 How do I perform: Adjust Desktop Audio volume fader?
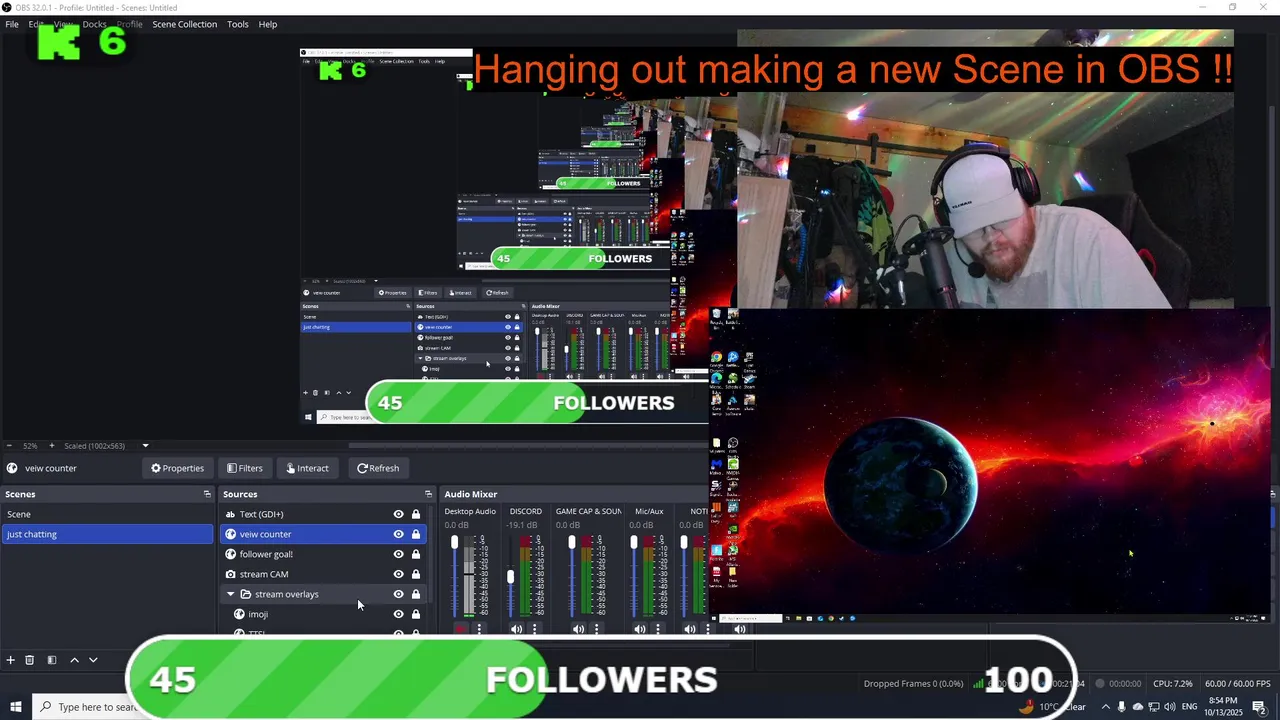point(454,542)
